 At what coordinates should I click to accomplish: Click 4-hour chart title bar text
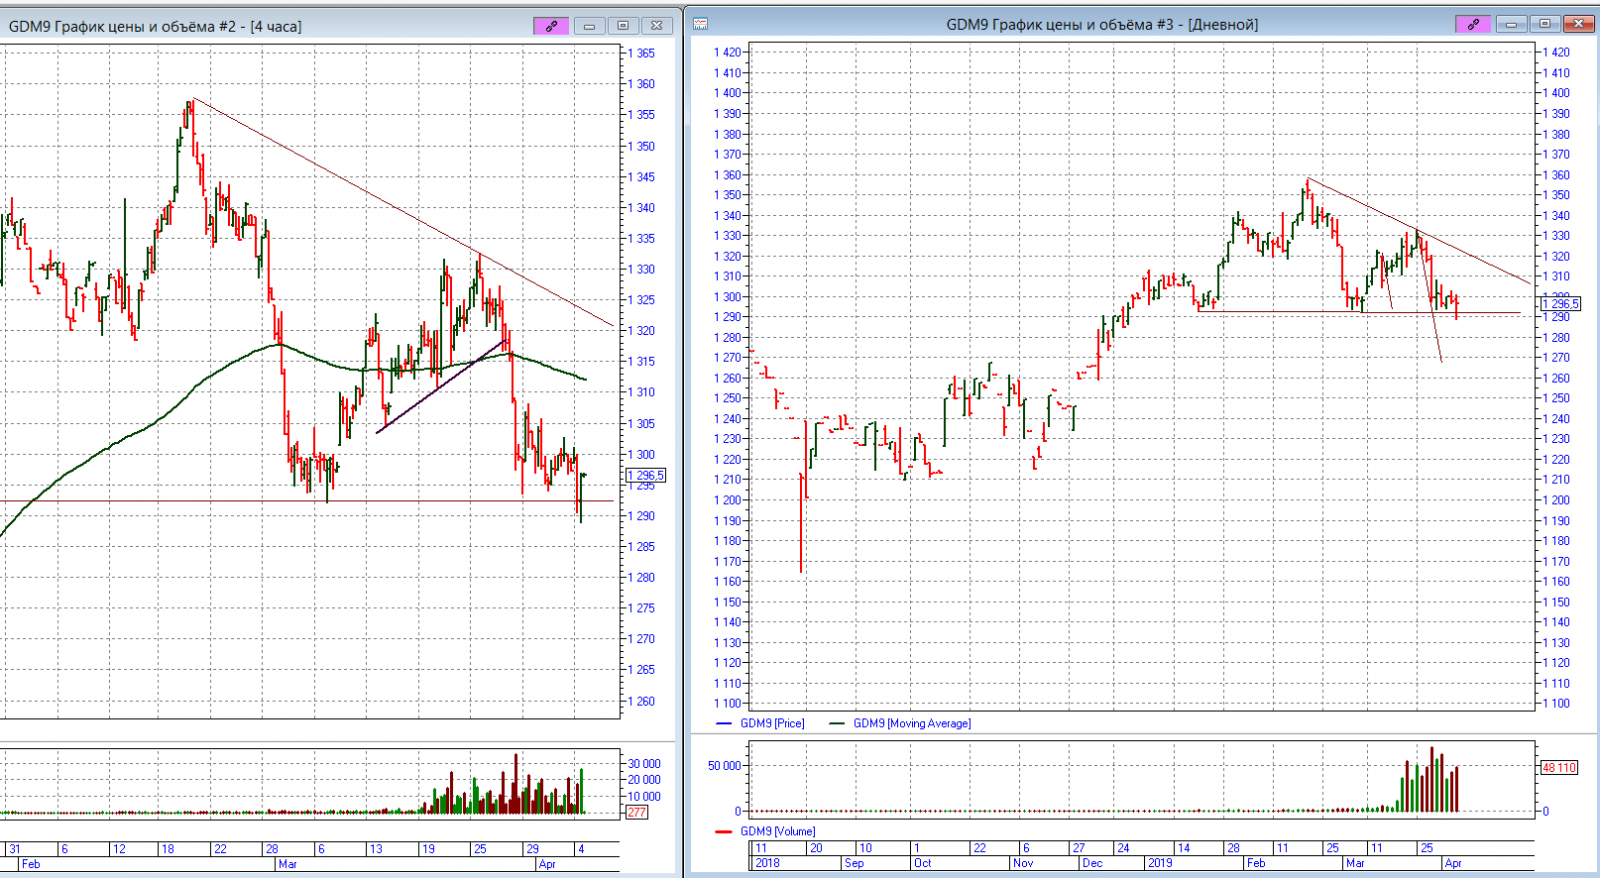155,26
